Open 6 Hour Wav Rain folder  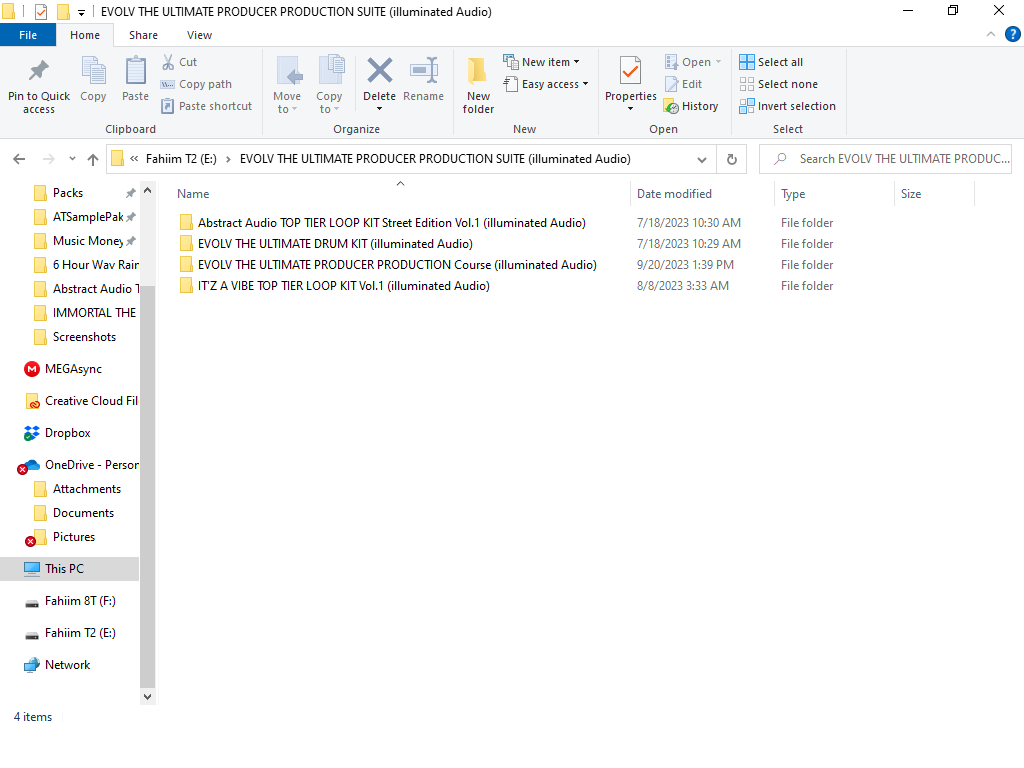(95, 264)
